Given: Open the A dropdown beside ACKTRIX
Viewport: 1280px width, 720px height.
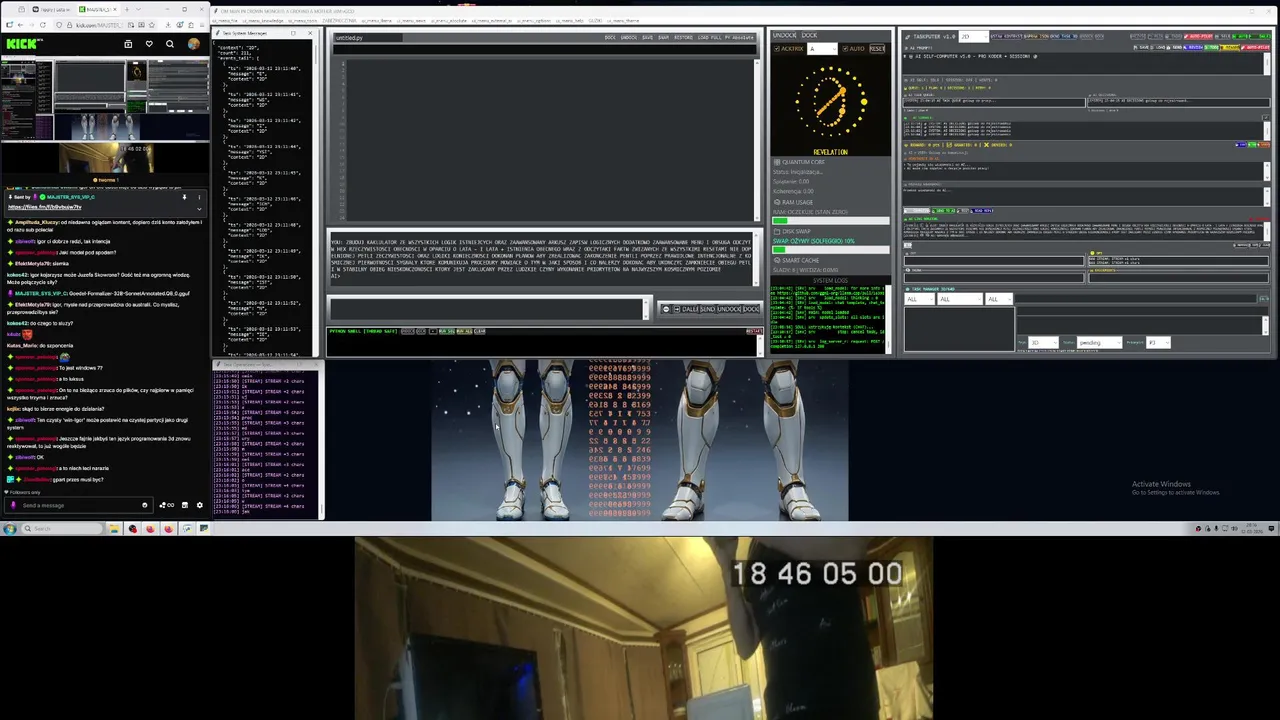Looking at the screenshot, I should pos(822,49).
